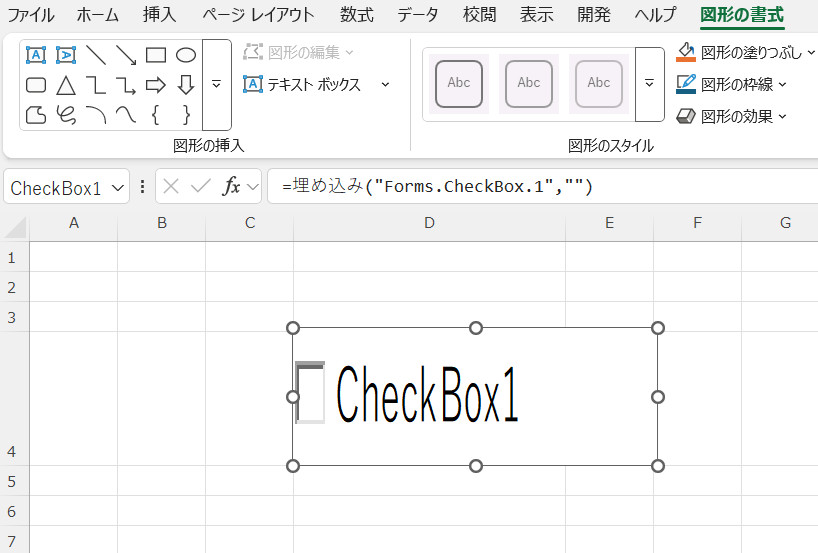Toggle the CheckBox1 checkbox
Image resolution: width=818 pixels, height=553 pixels.
click(x=310, y=393)
